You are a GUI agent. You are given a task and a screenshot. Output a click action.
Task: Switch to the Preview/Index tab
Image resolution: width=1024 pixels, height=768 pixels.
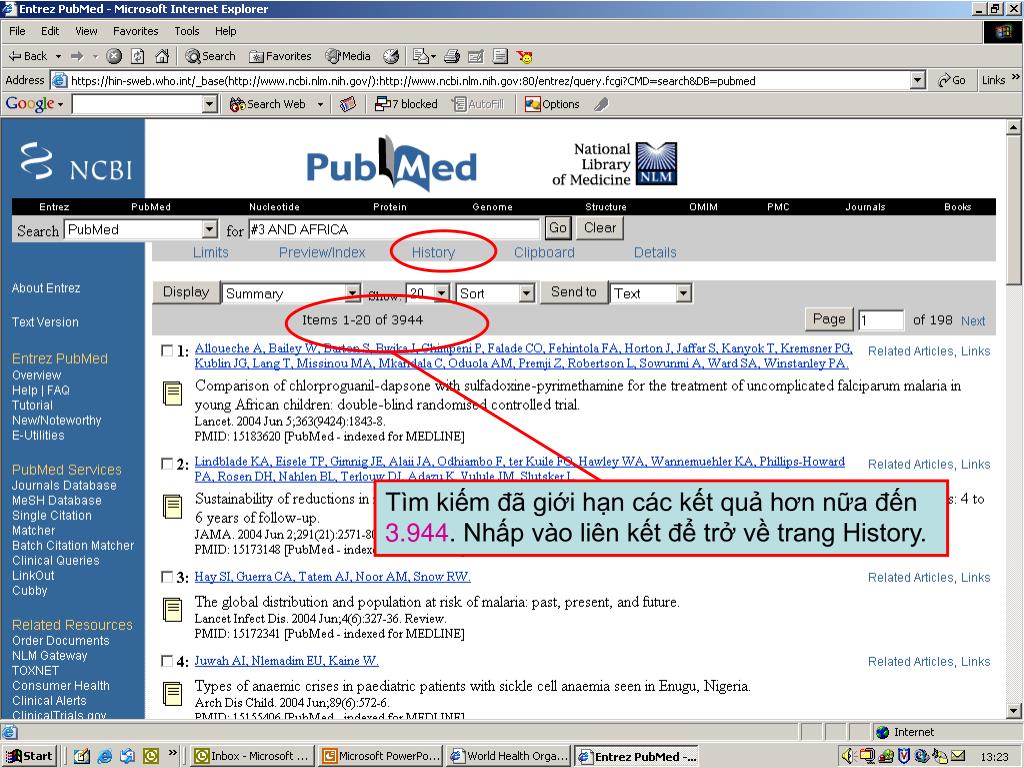[322, 253]
